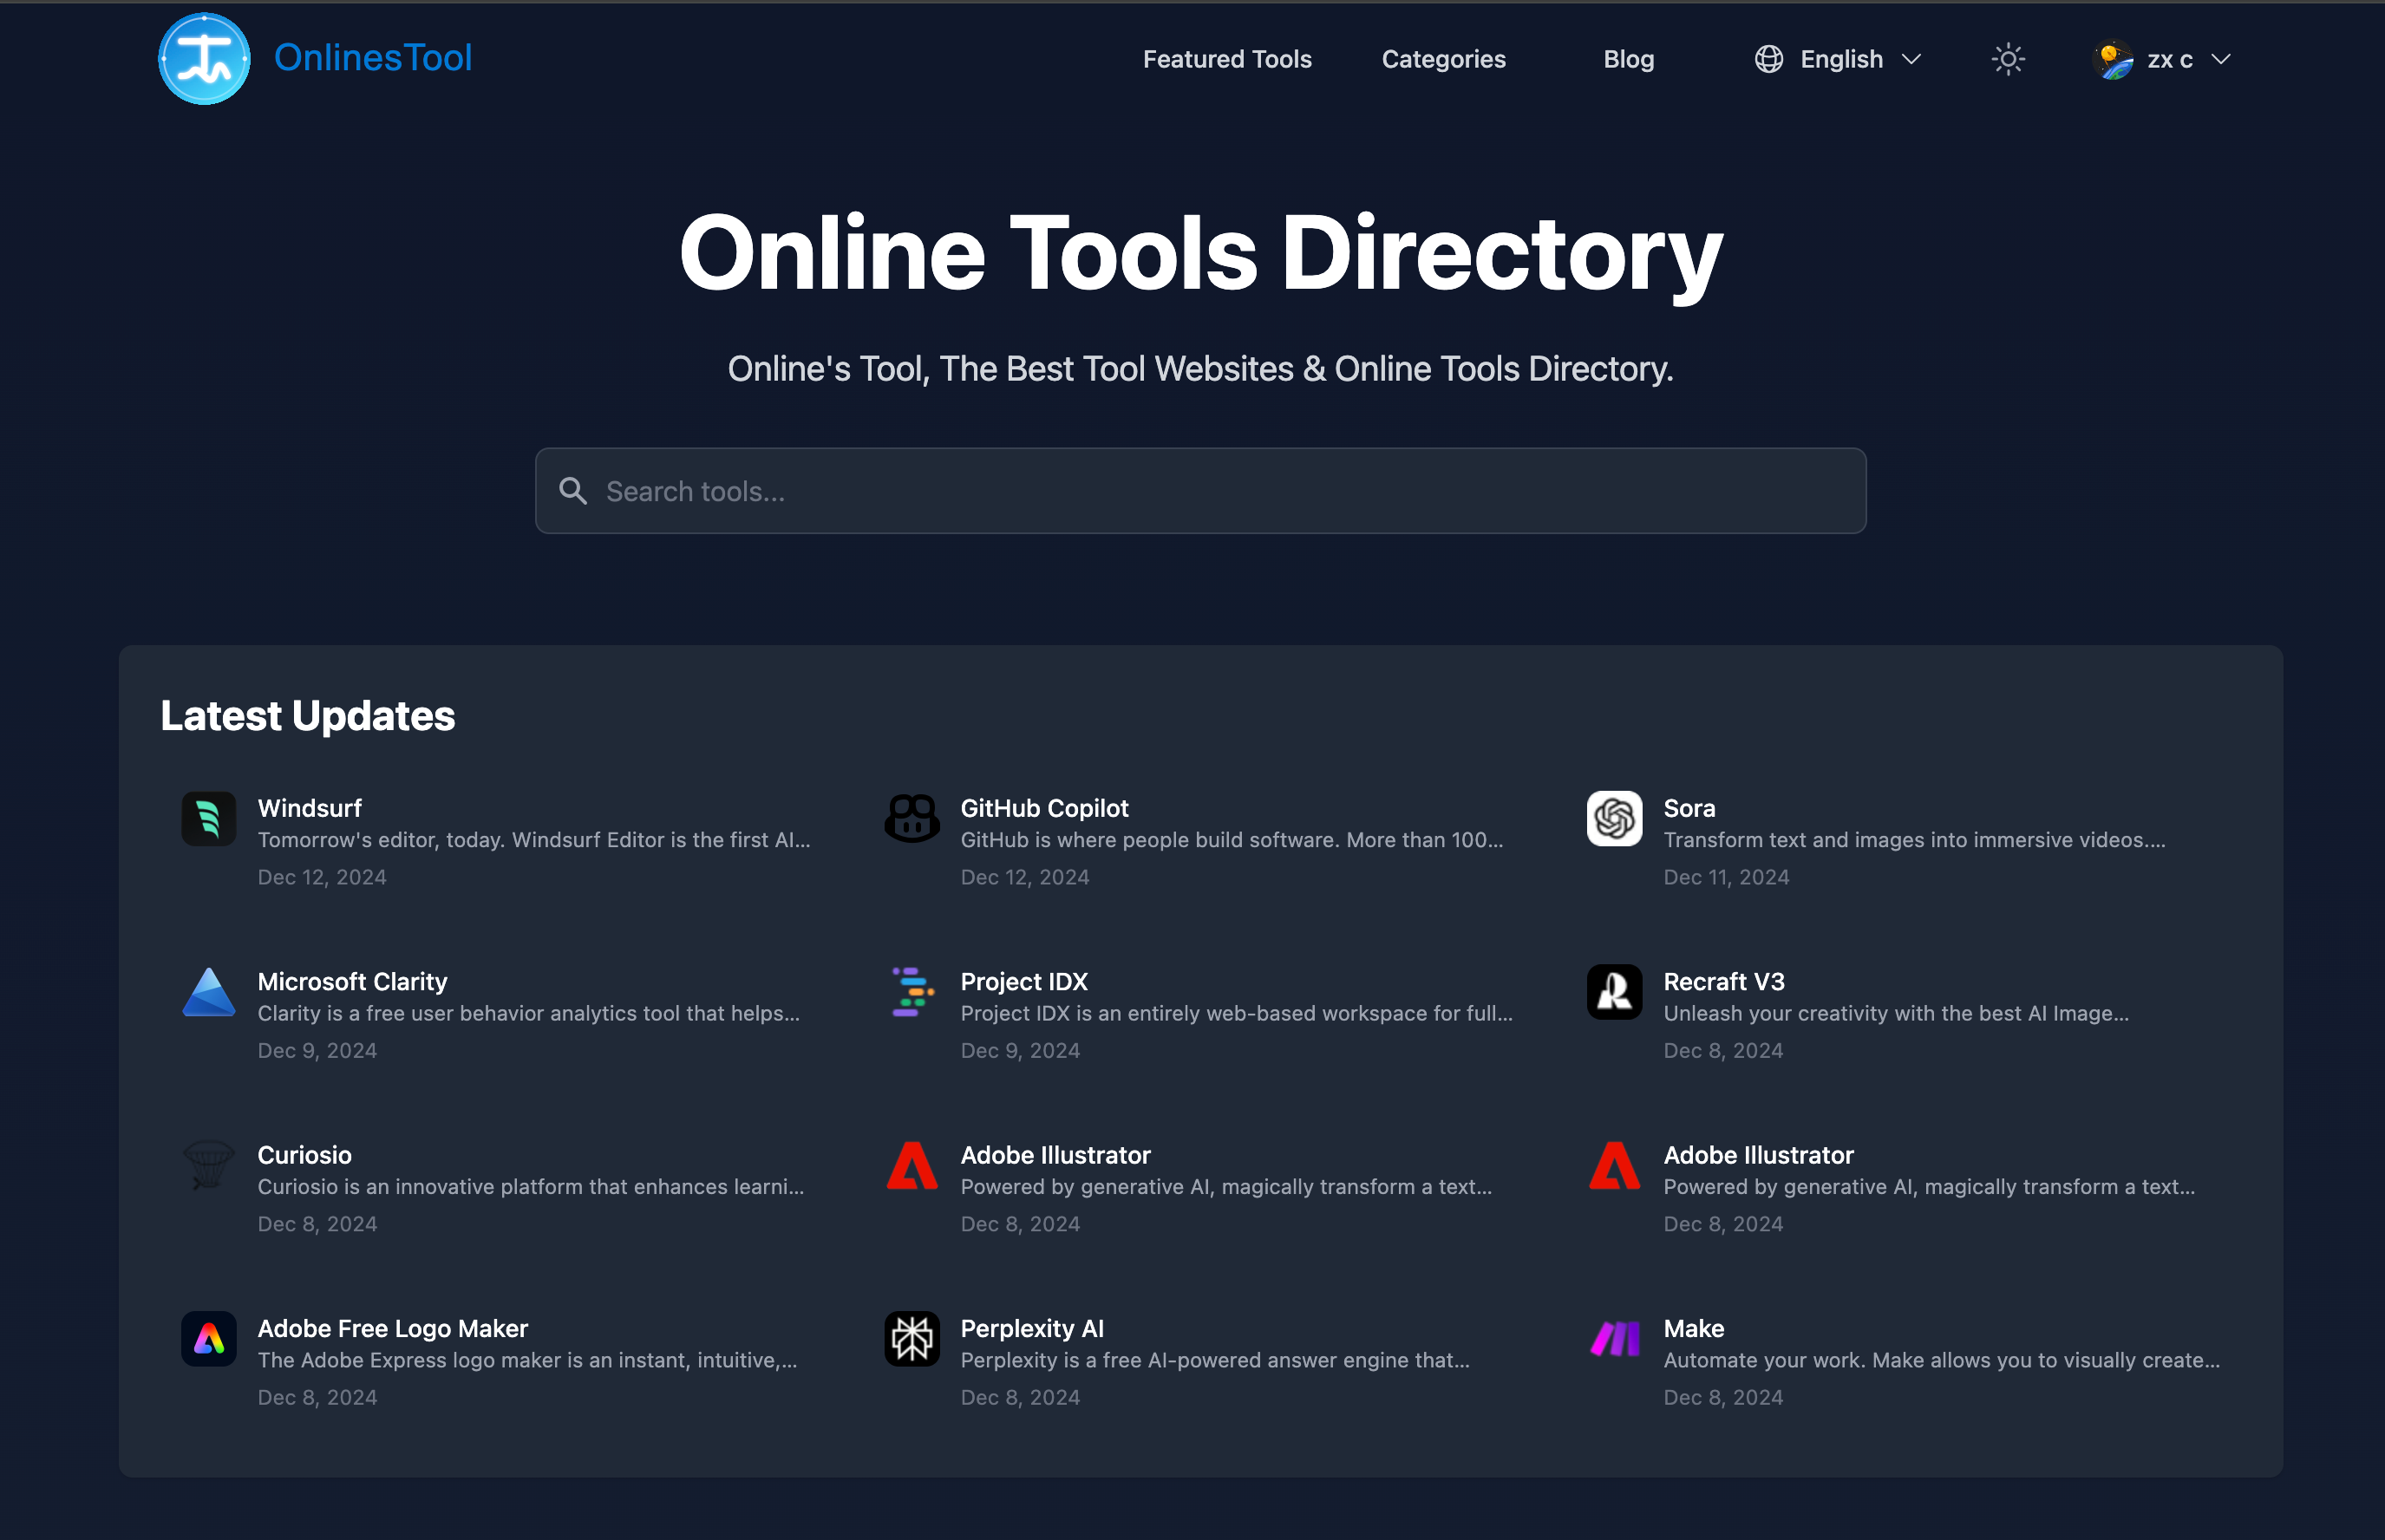Go to the Blog page
Screen dimensions: 2385x1540
click(1628, 59)
